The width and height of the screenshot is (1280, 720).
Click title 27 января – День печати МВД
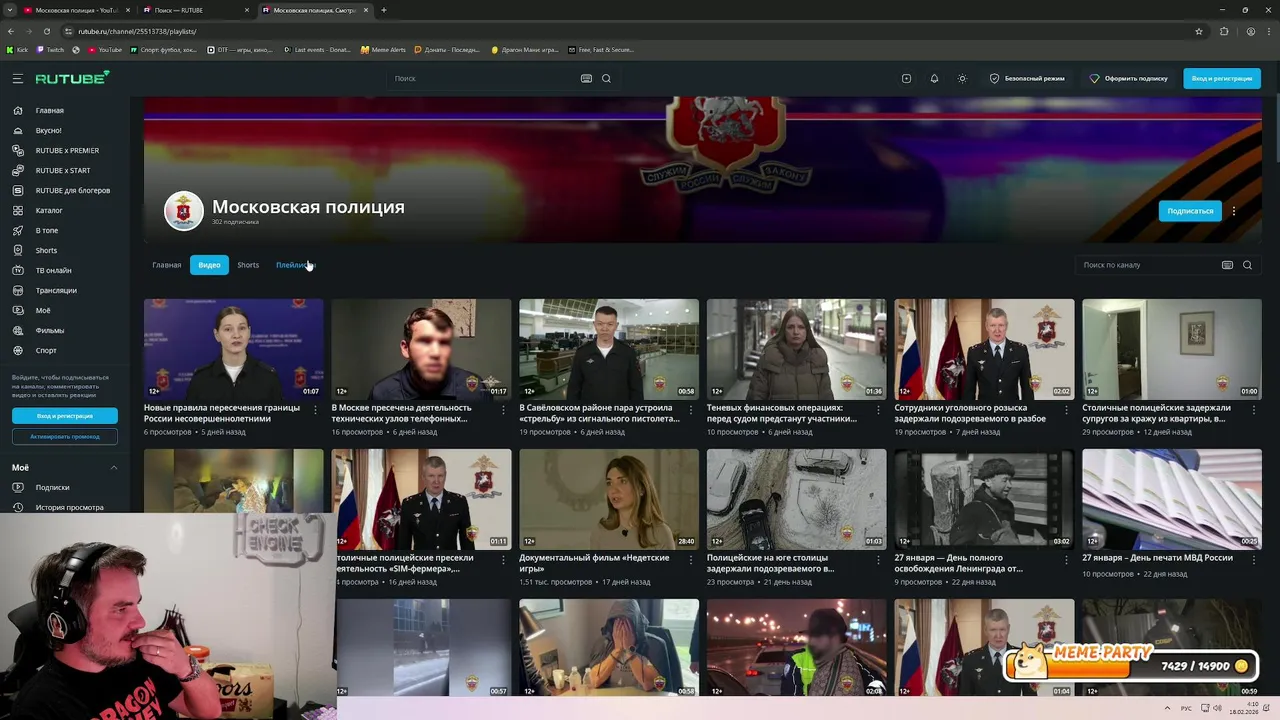(1157, 558)
